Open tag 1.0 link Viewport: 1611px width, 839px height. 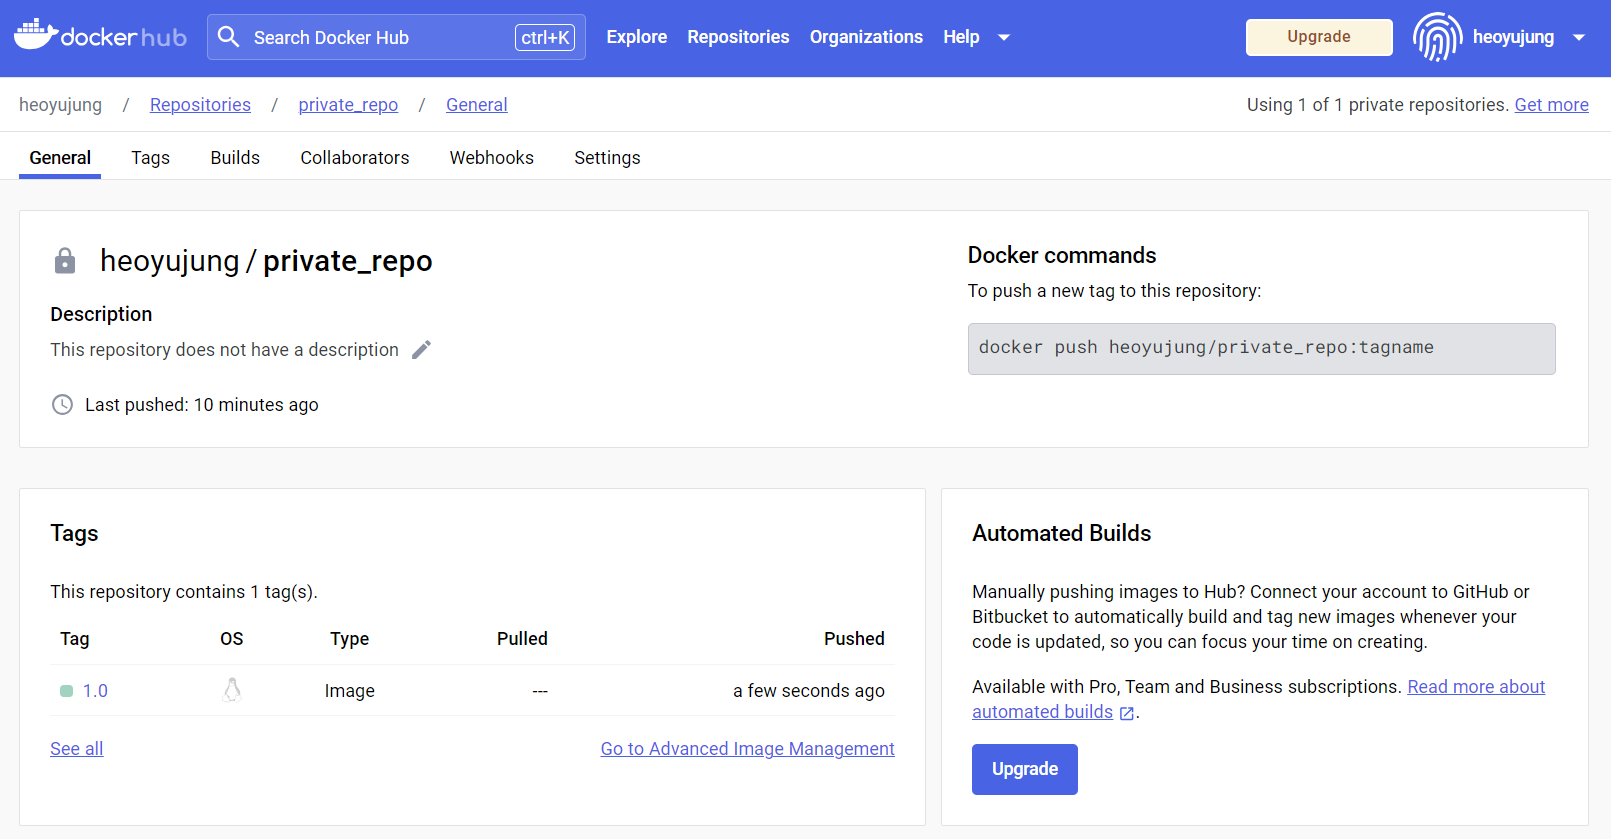click(95, 691)
